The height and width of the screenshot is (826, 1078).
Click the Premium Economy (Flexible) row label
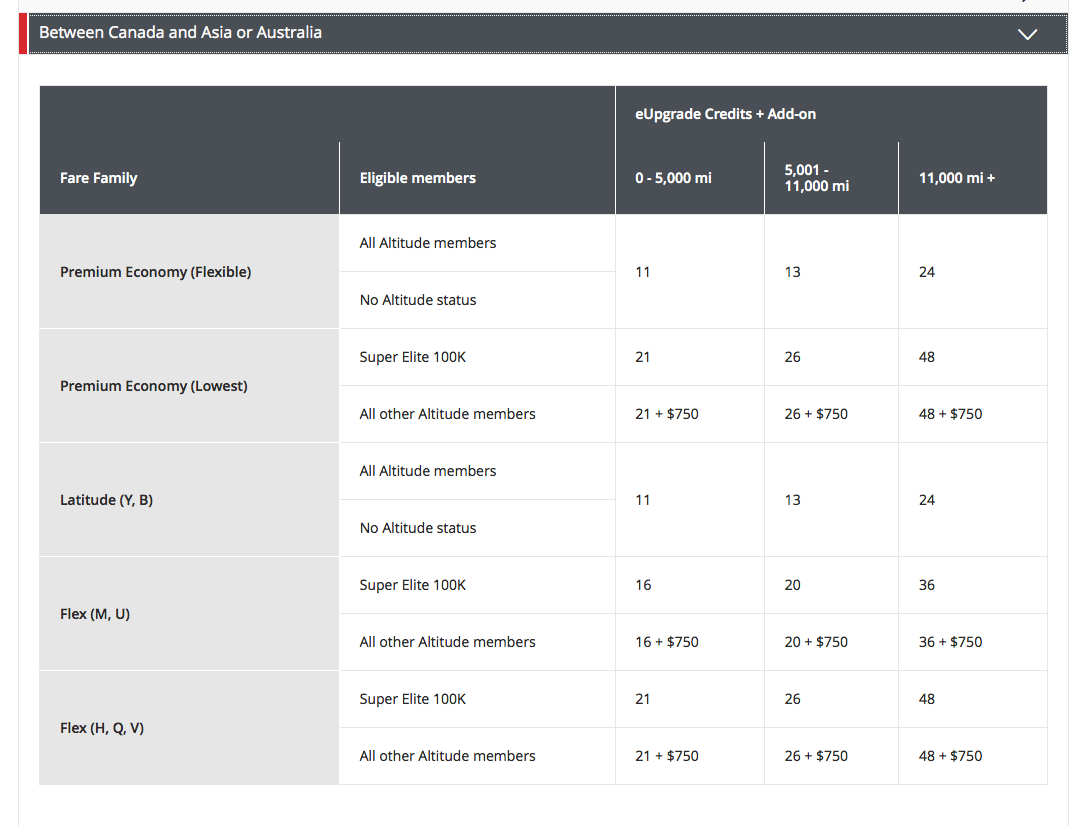coord(155,272)
